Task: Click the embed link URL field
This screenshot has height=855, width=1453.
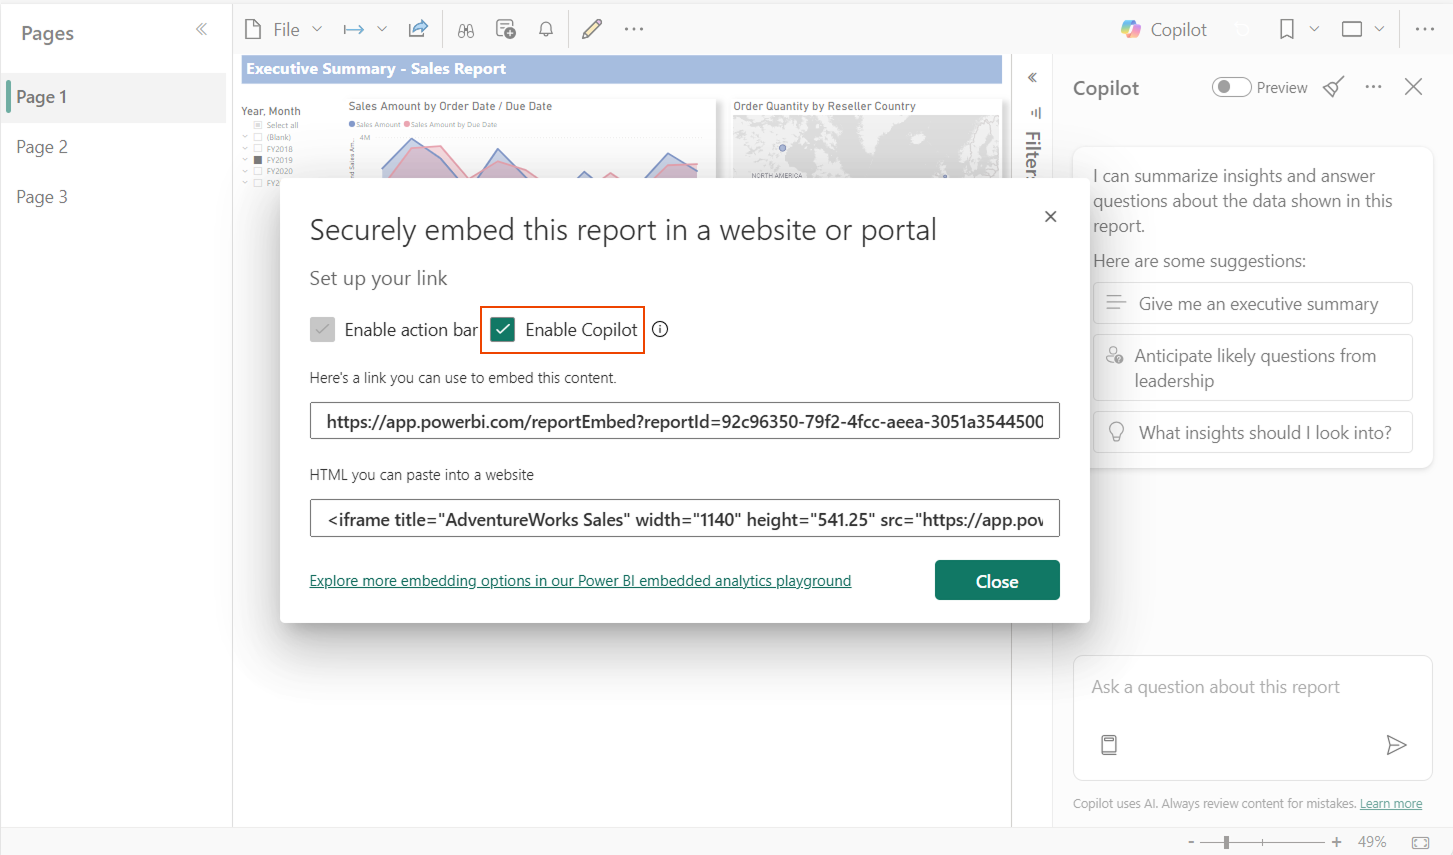Action: [x=684, y=421]
